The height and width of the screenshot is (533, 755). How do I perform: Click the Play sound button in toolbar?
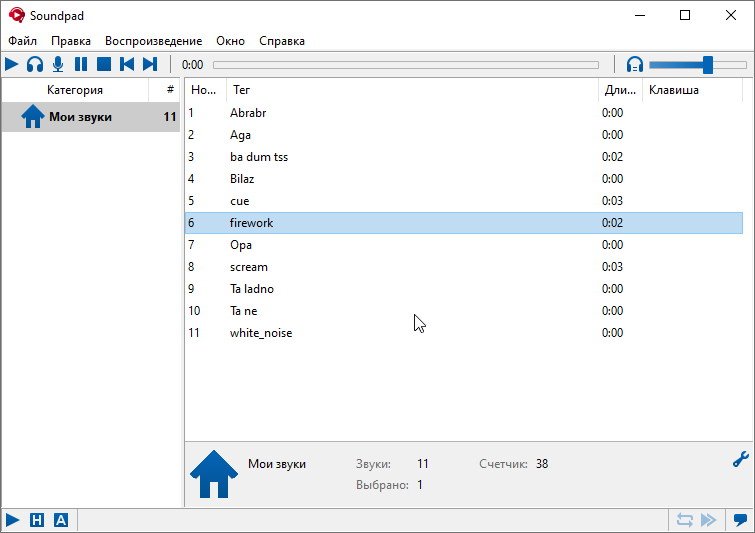click(x=12, y=64)
